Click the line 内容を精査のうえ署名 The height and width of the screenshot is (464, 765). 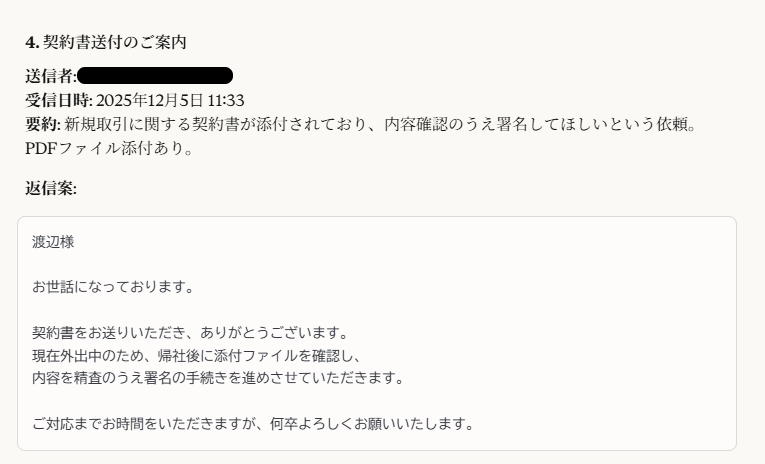(218, 378)
